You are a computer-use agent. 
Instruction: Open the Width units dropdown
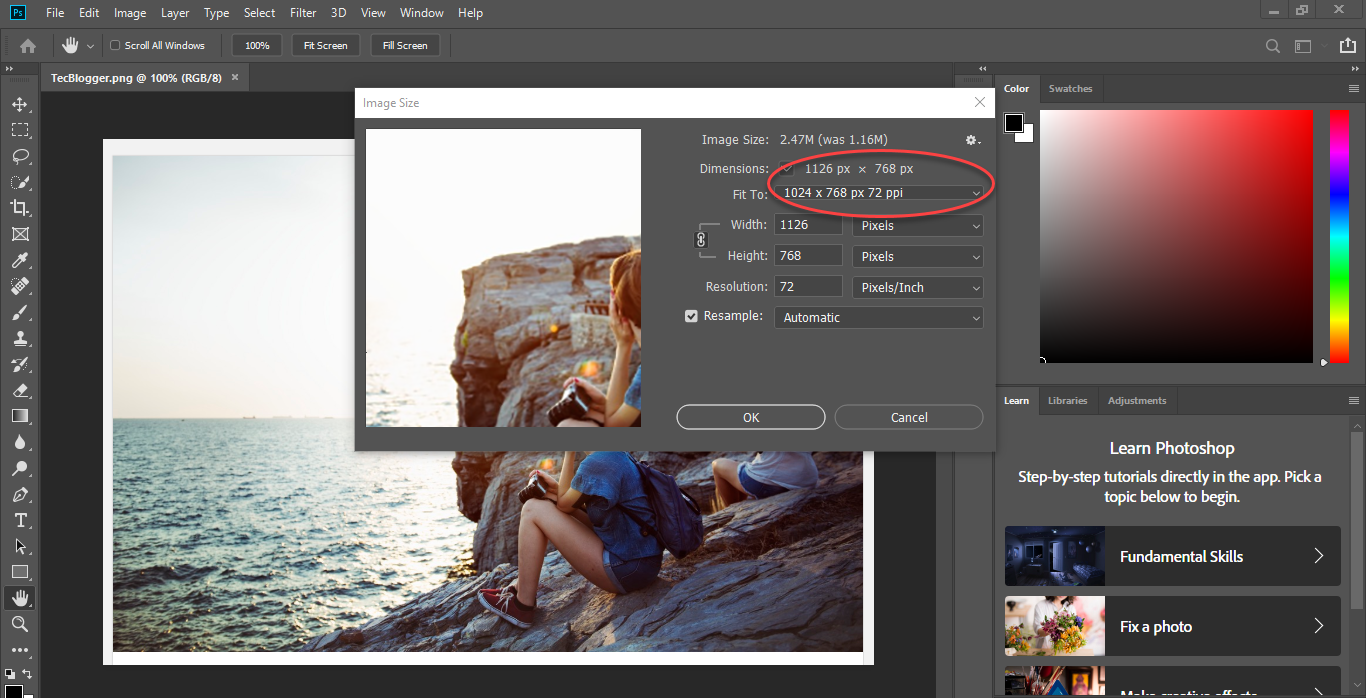917,226
